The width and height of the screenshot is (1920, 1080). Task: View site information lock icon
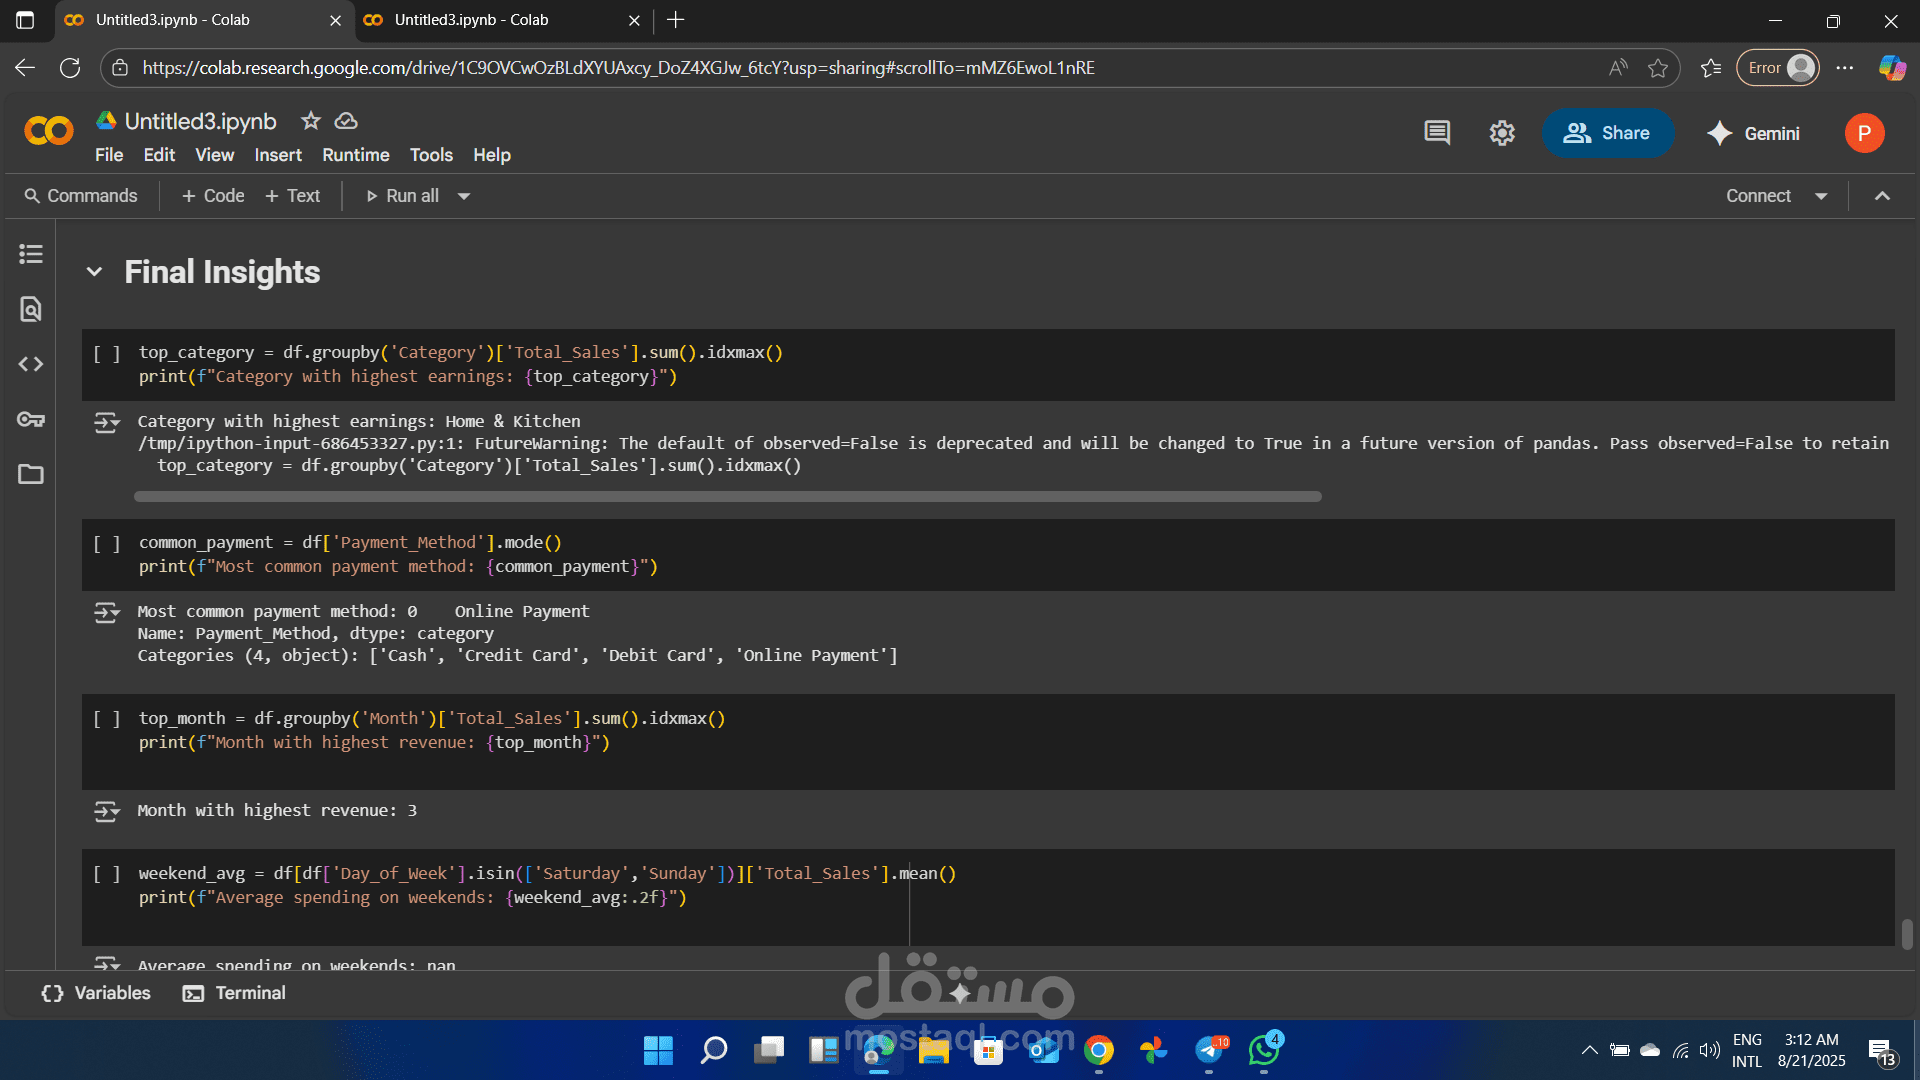point(120,68)
